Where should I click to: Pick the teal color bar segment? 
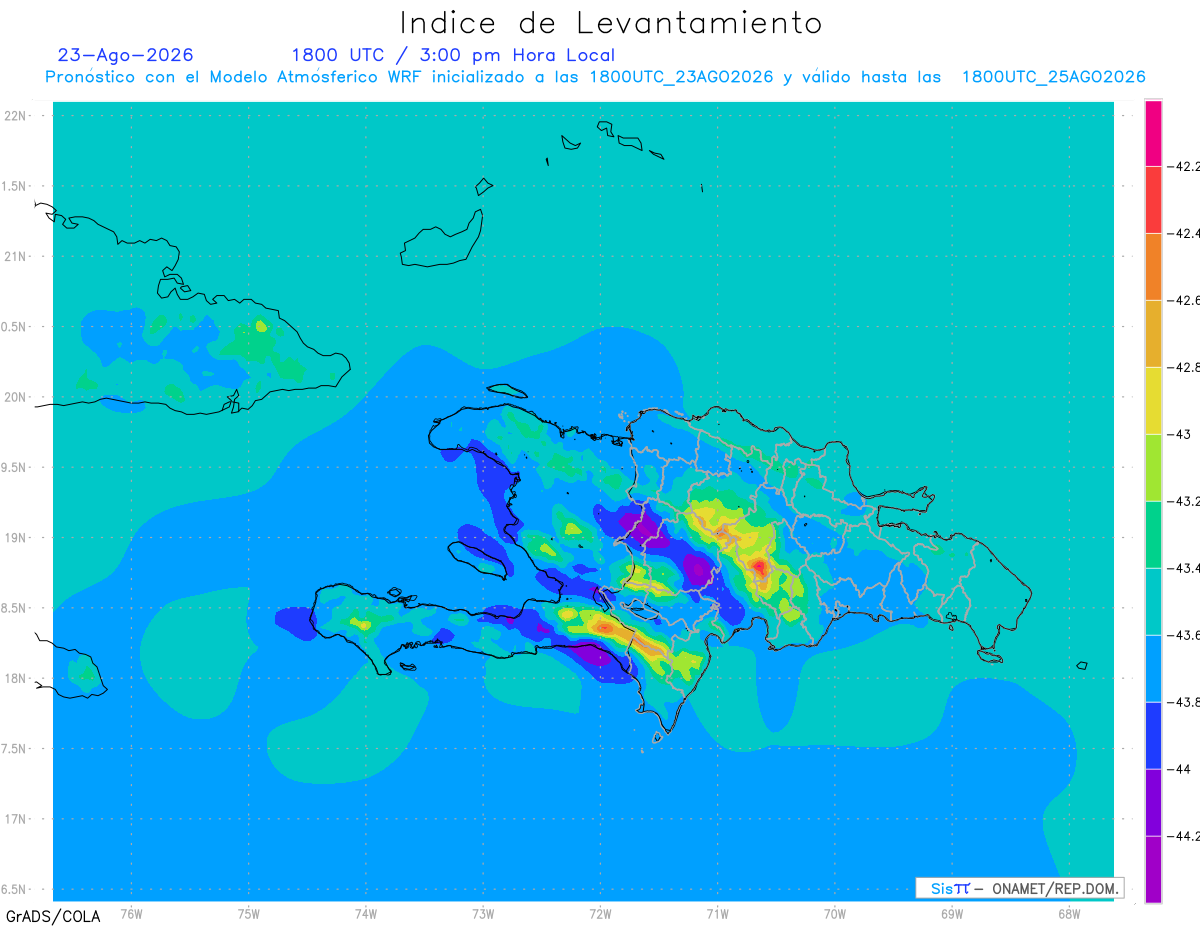1153,601
